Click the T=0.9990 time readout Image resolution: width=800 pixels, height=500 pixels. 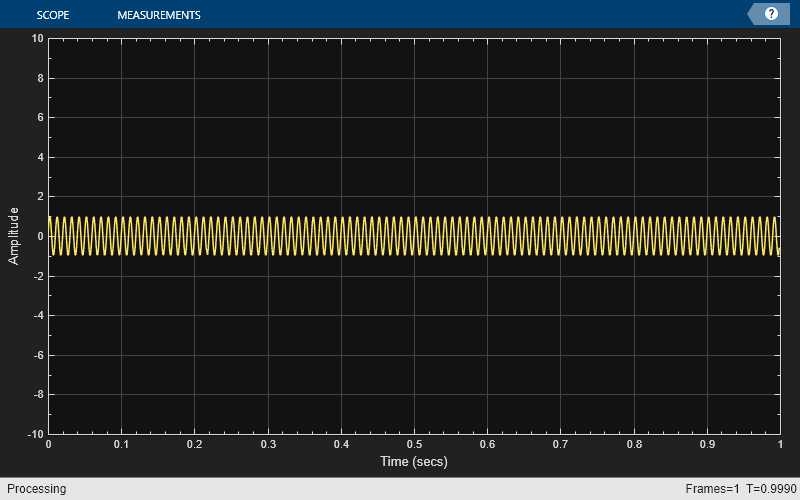coord(771,489)
